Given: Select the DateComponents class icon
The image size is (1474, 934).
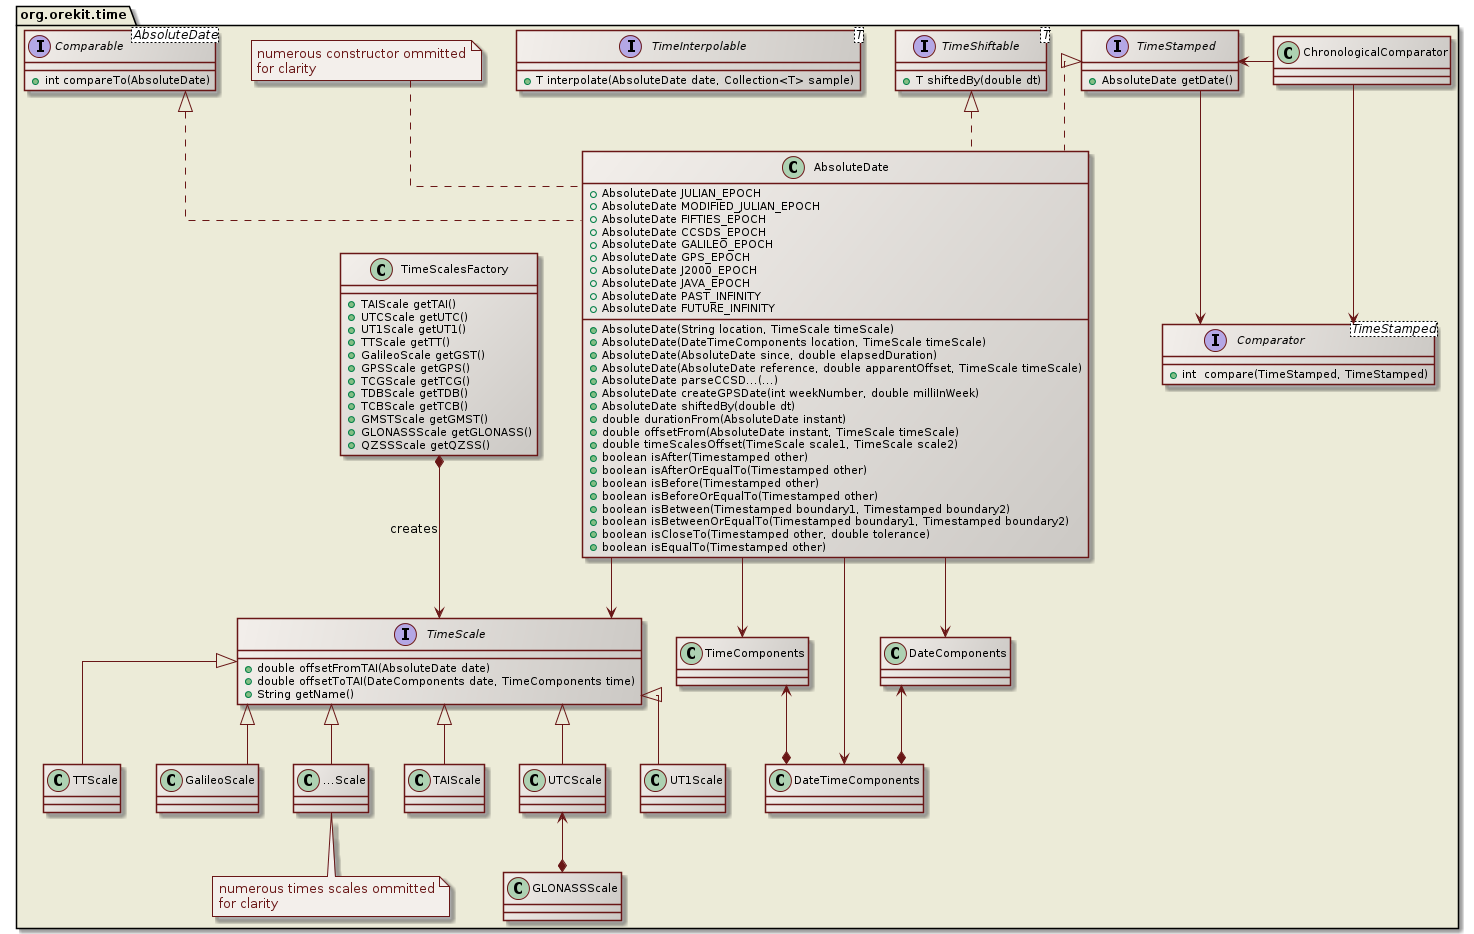Looking at the screenshot, I should [x=893, y=654].
